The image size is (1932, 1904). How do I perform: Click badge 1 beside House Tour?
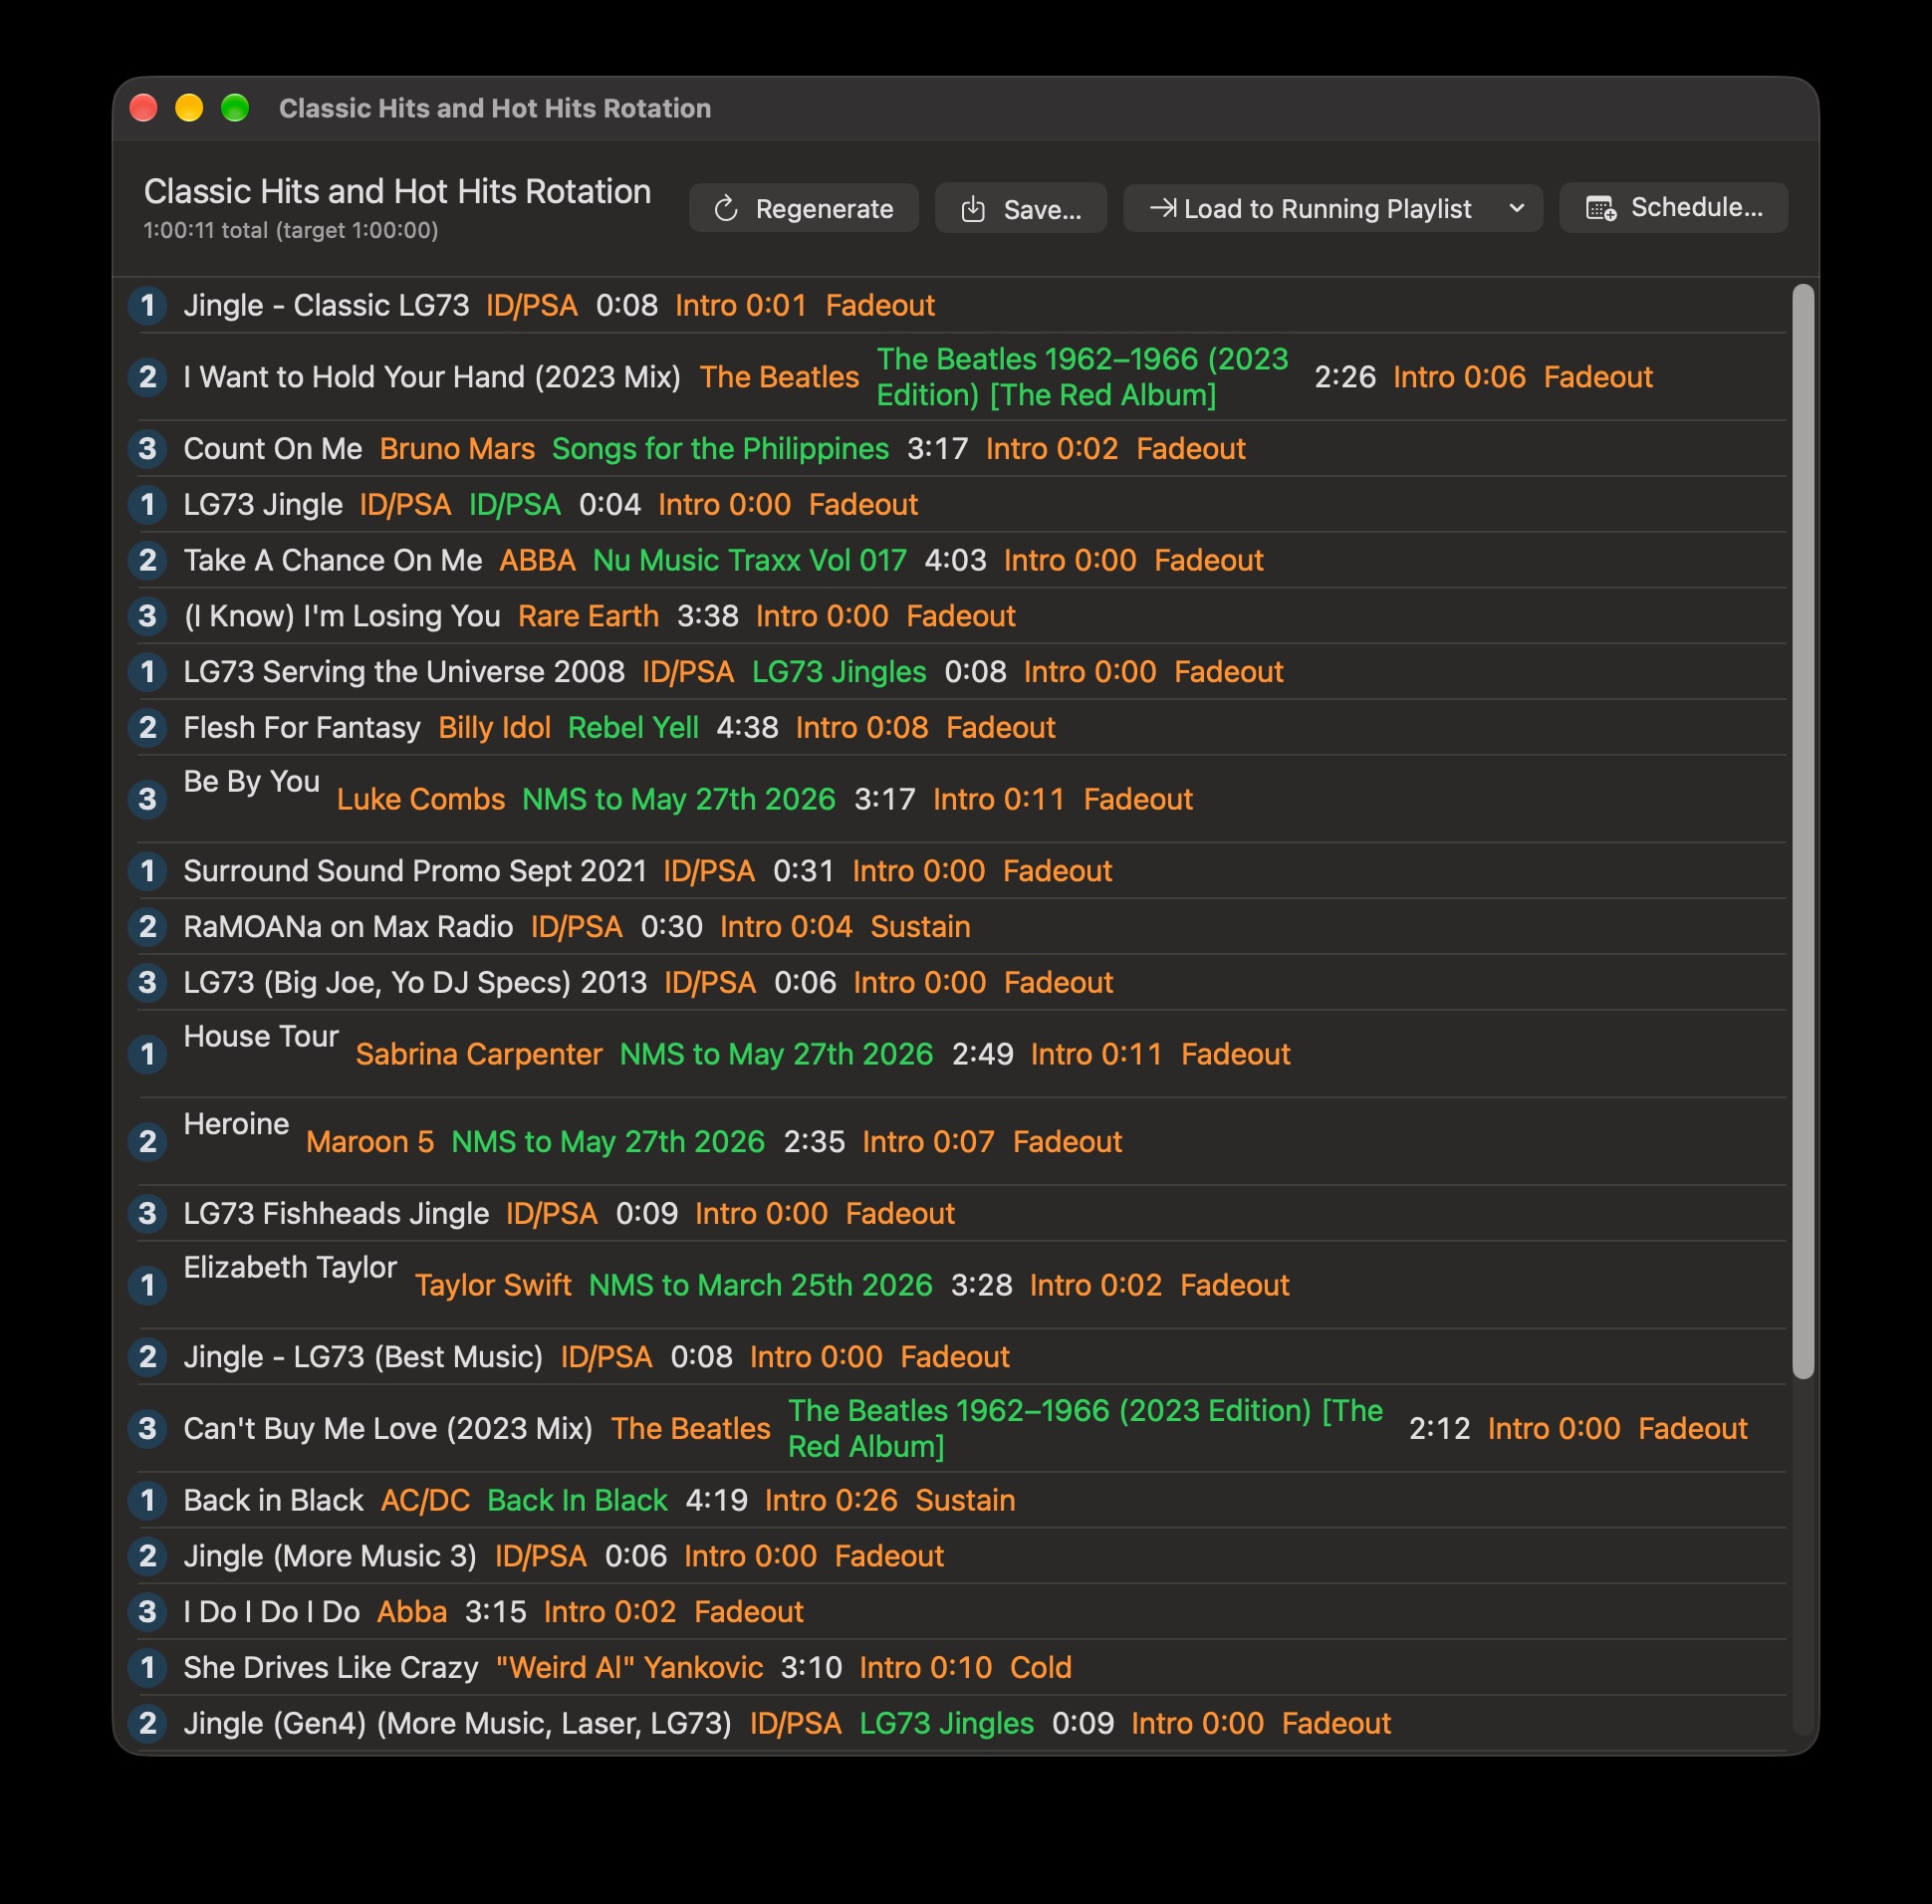(x=148, y=1055)
